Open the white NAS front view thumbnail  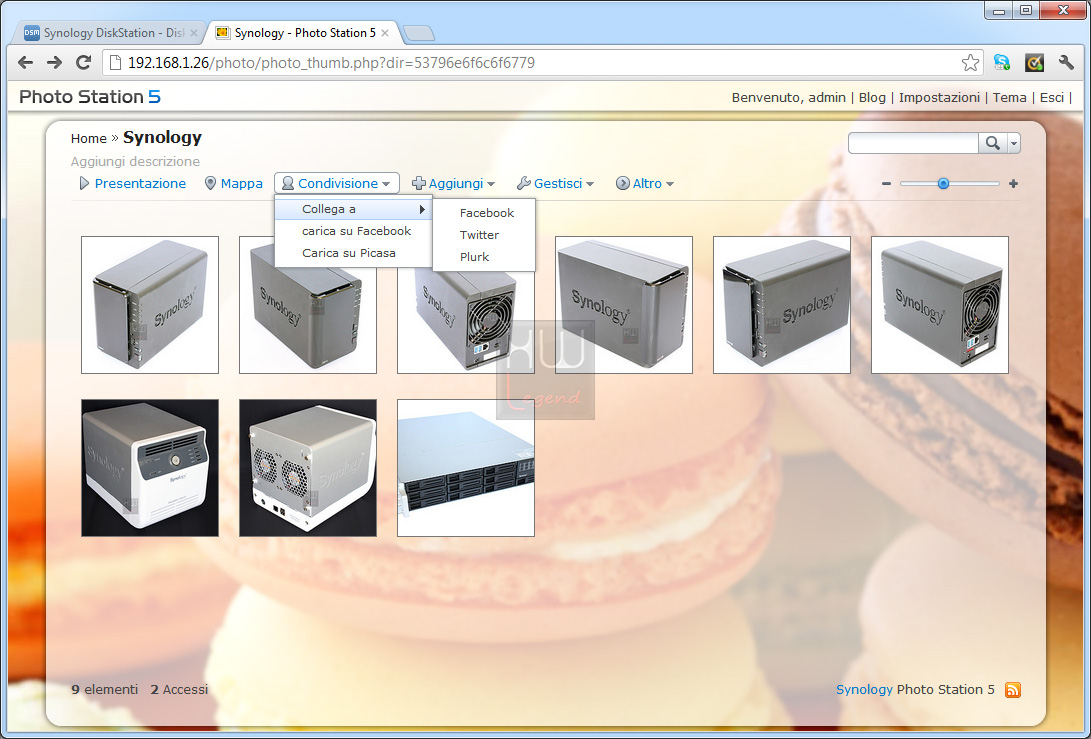tap(150, 468)
